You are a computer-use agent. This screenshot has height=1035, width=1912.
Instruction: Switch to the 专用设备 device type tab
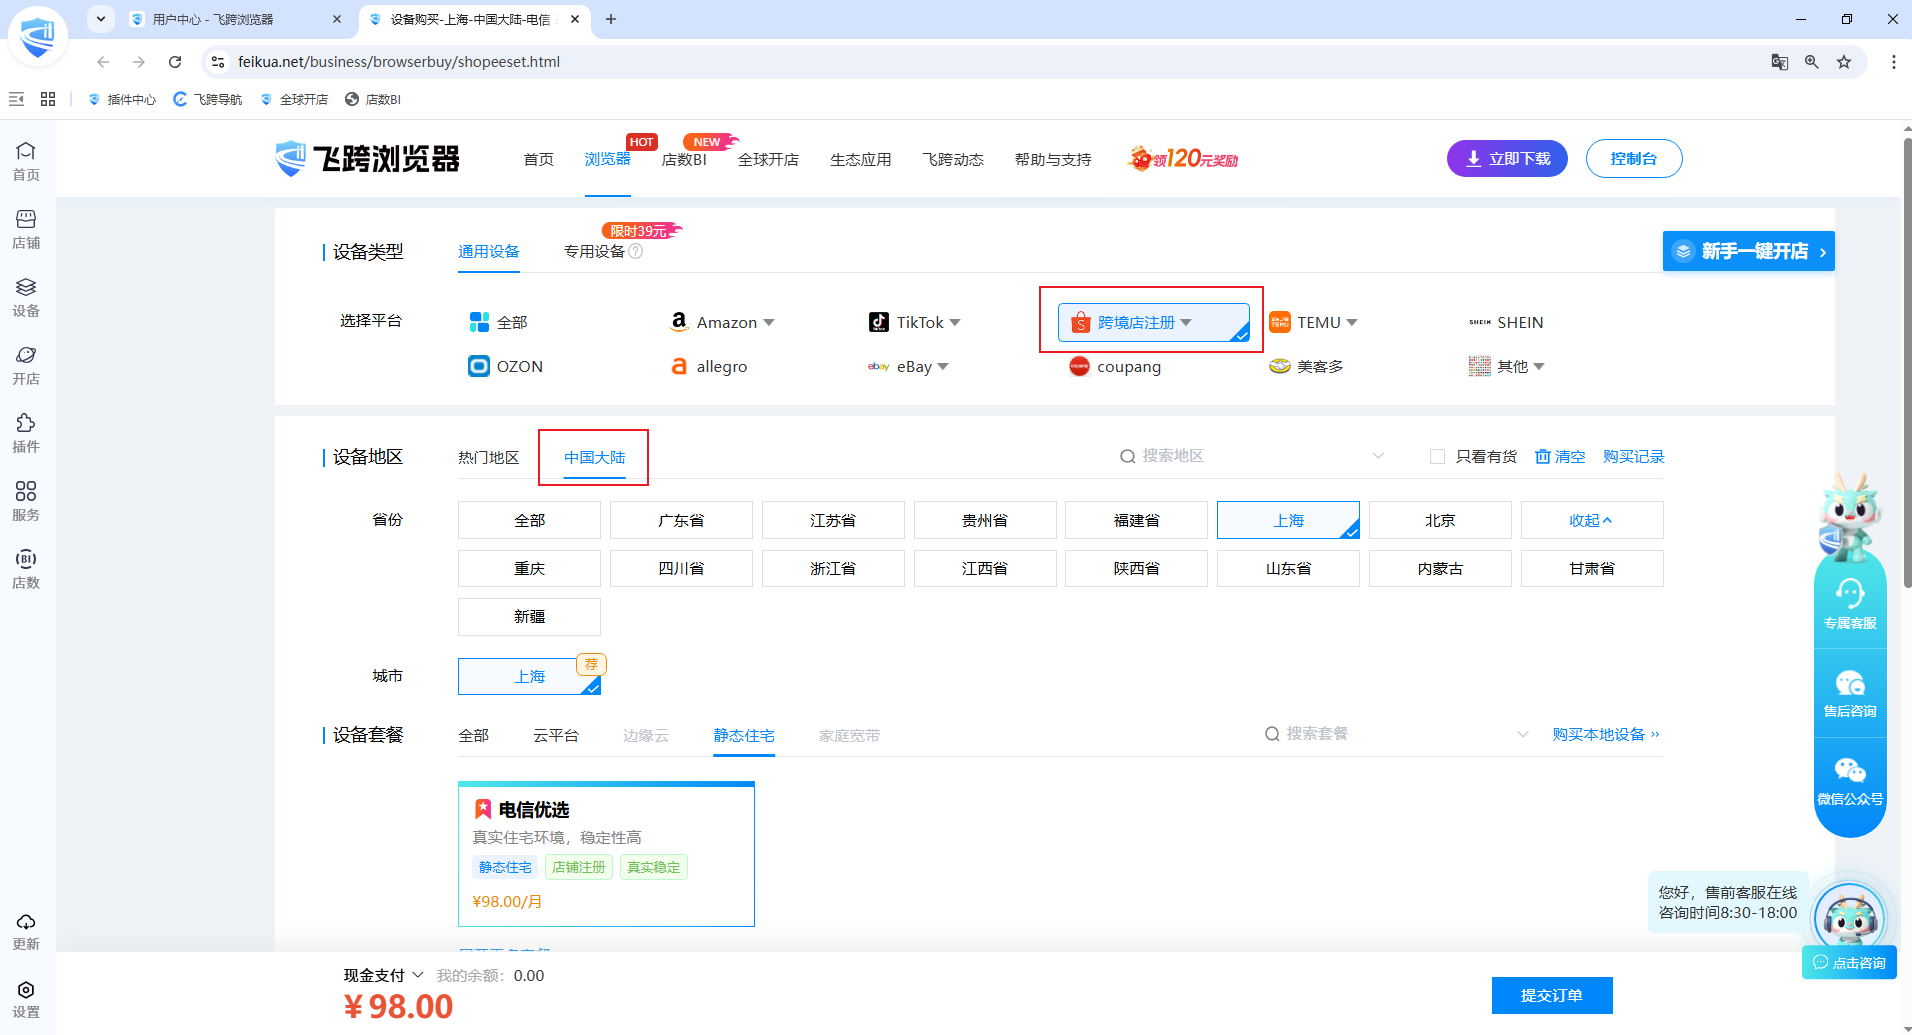594,251
